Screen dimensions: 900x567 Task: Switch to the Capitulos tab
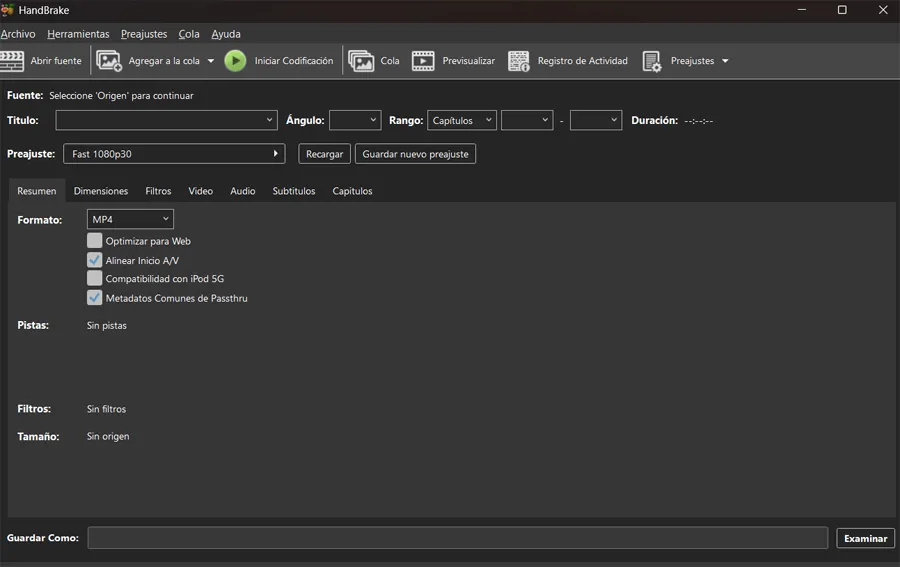click(x=352, y=191)
